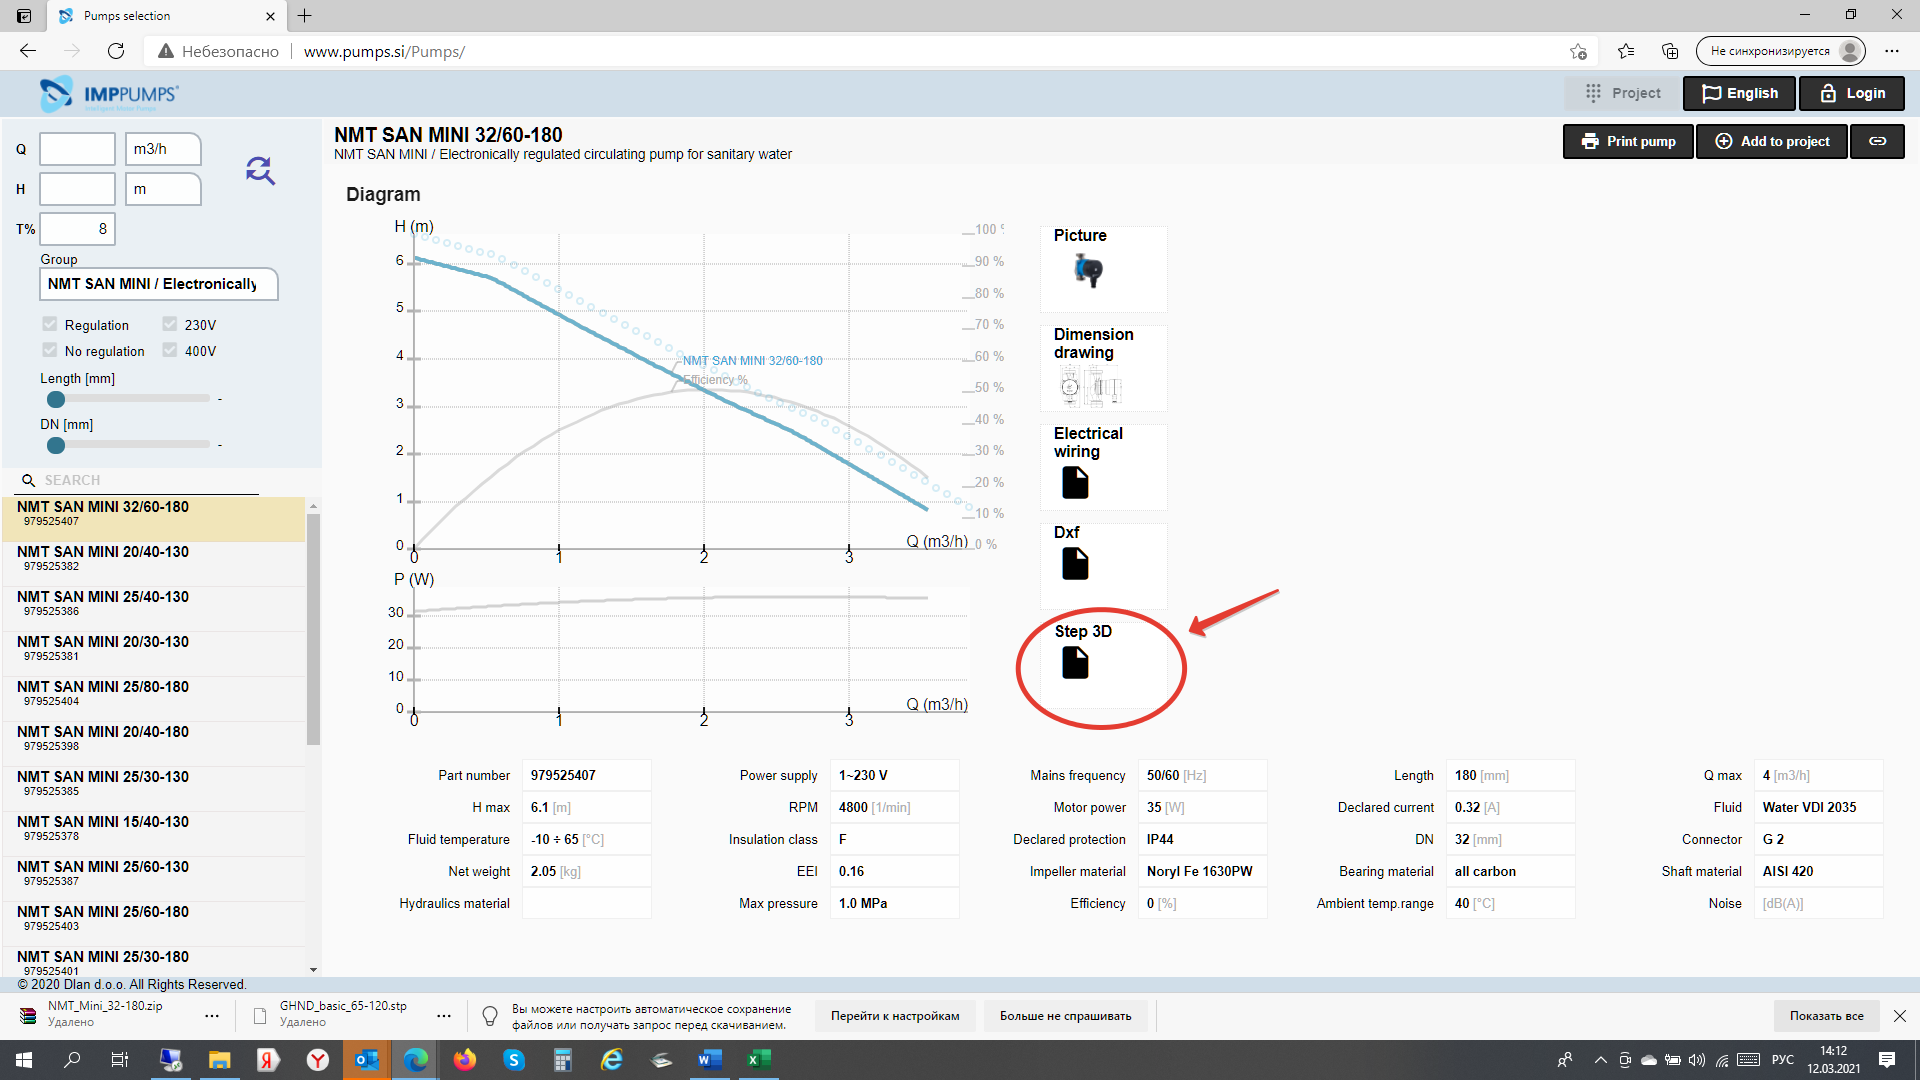Click the recalculate pump selection icon
This screenshot has width=1920, height=1080.
pos(260,170)
